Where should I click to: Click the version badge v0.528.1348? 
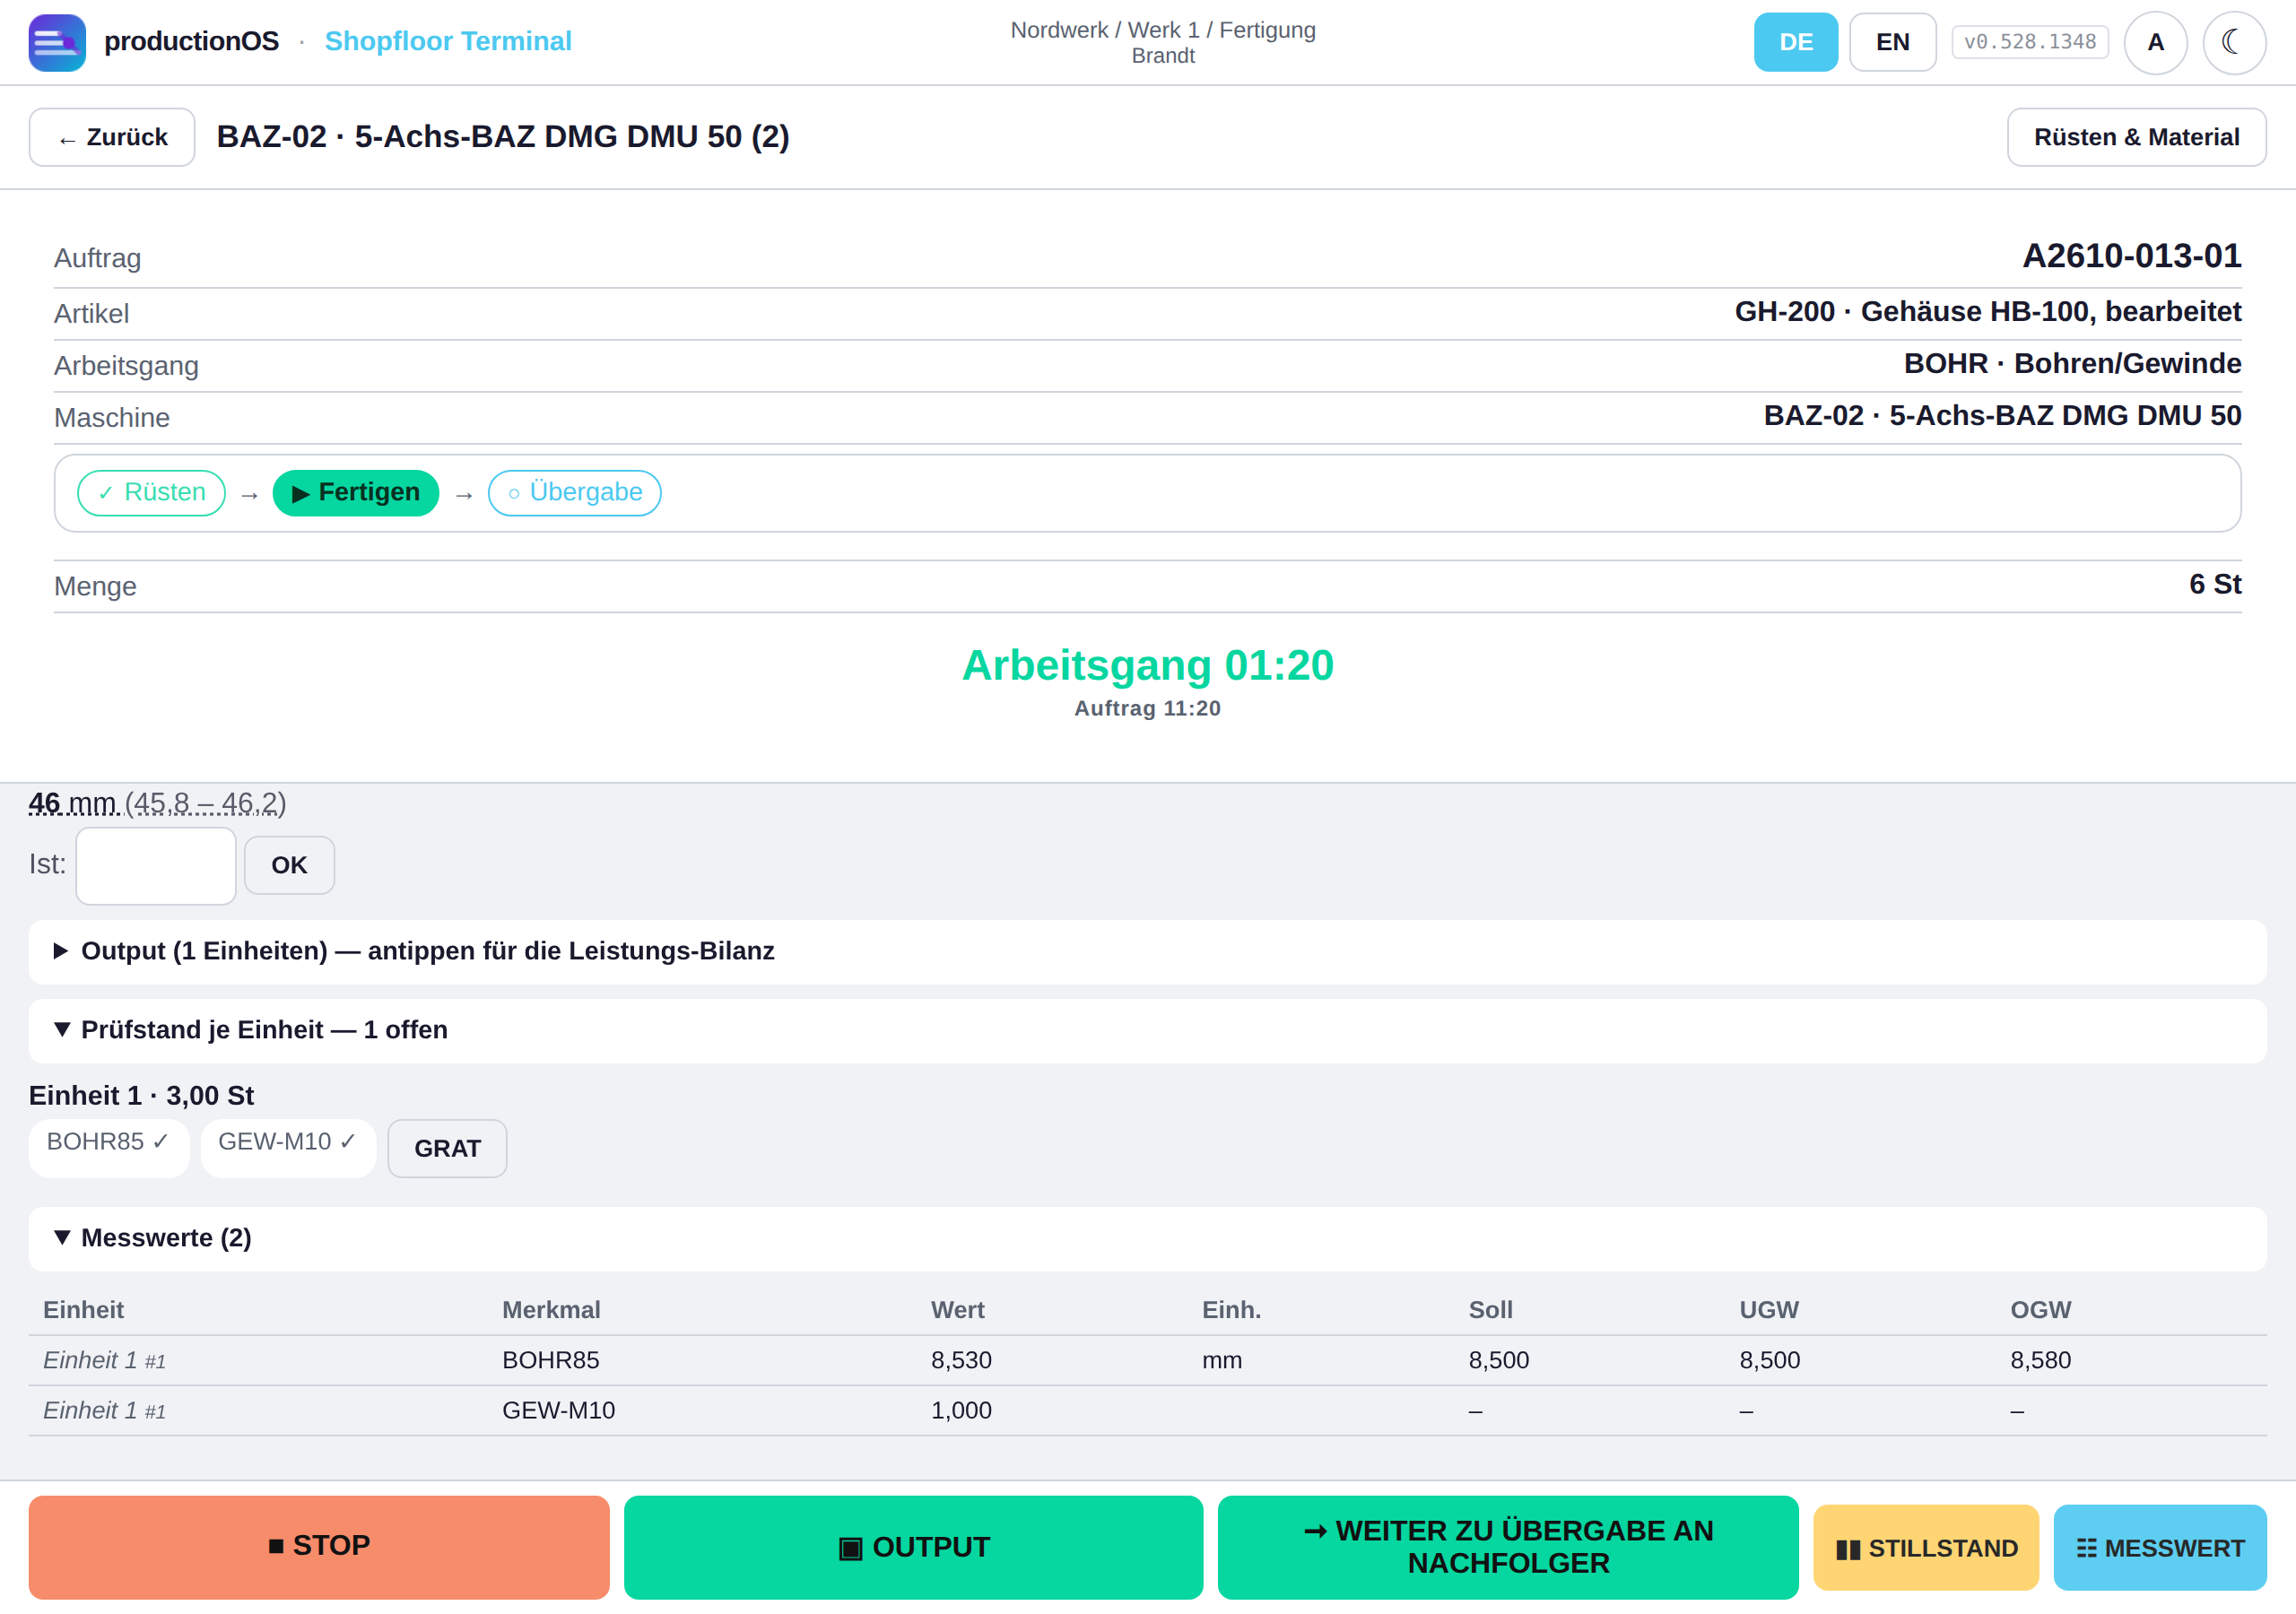[x=2029, y=42]
